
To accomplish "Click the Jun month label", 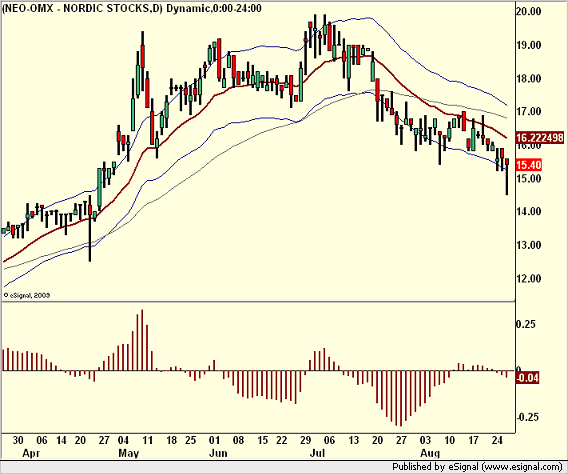I will click(218, 453).
